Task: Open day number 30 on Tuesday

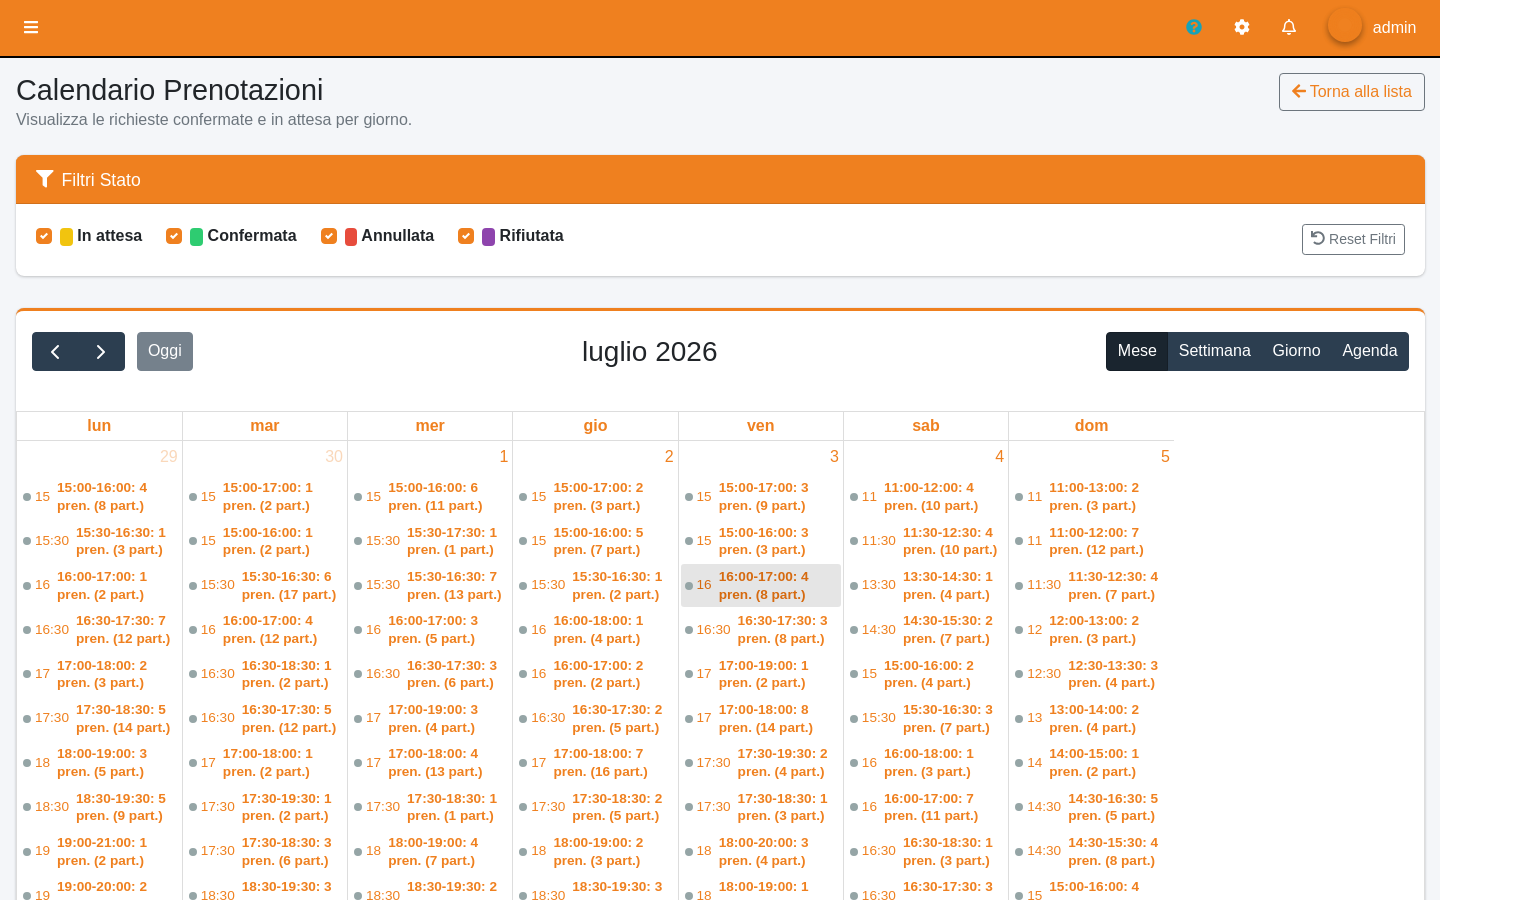Action: coord(334,457)
